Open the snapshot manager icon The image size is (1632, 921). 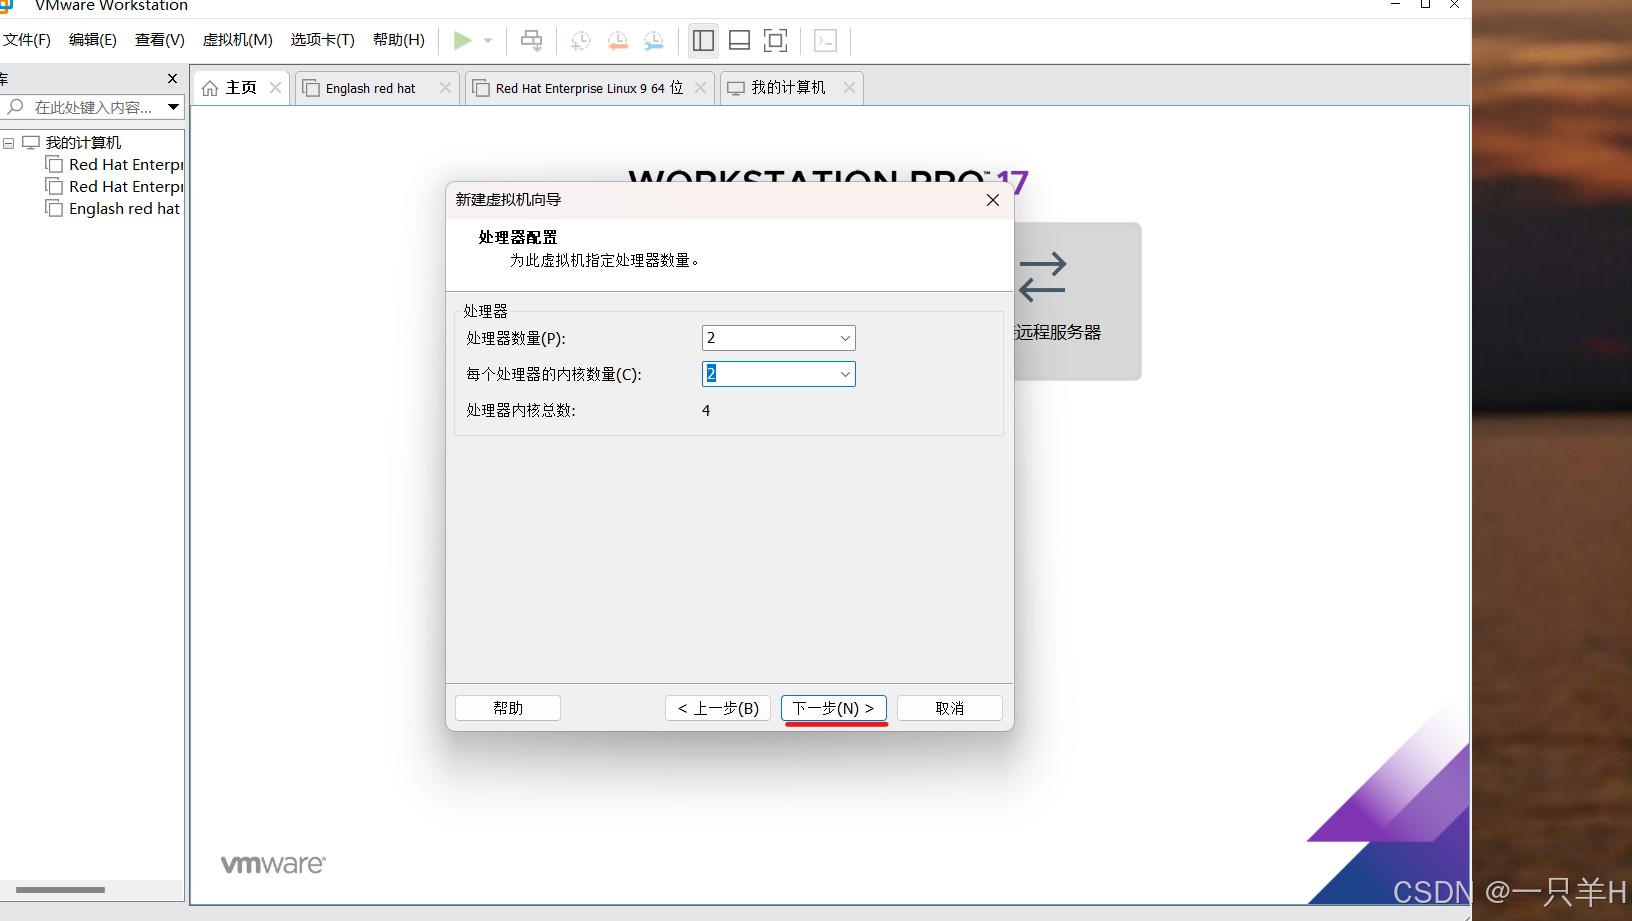(x=654, y=41)
